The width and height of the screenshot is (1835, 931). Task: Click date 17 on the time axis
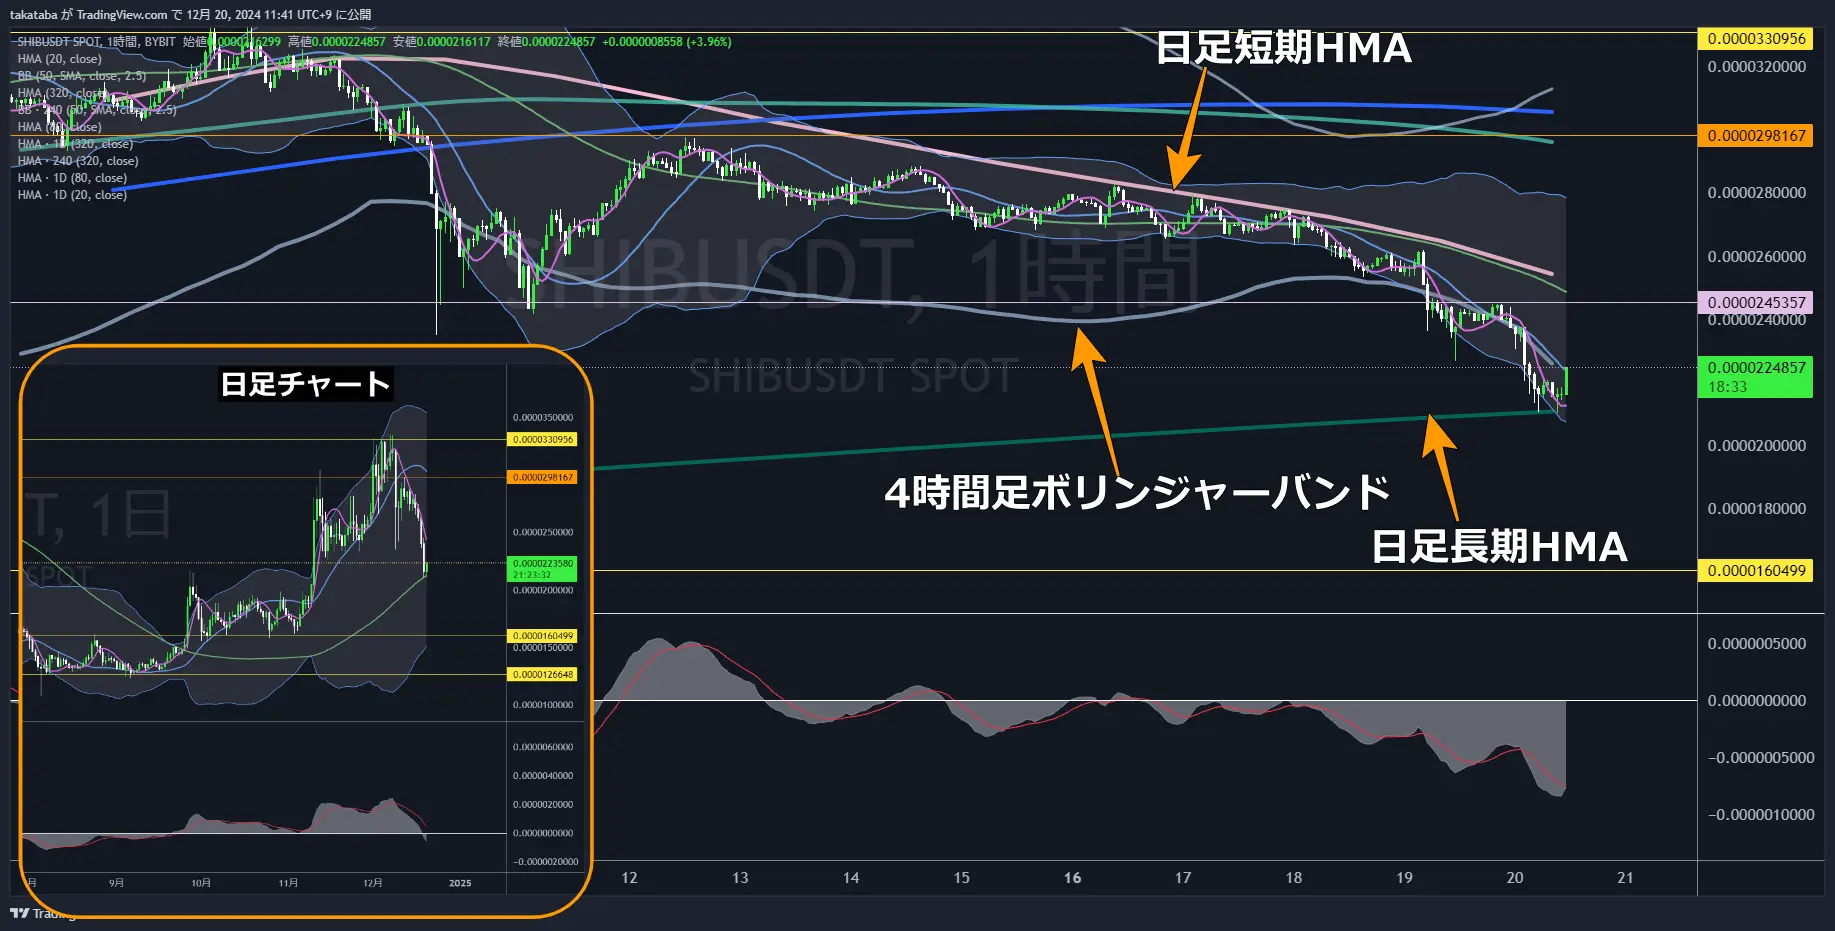(1183, 878)
